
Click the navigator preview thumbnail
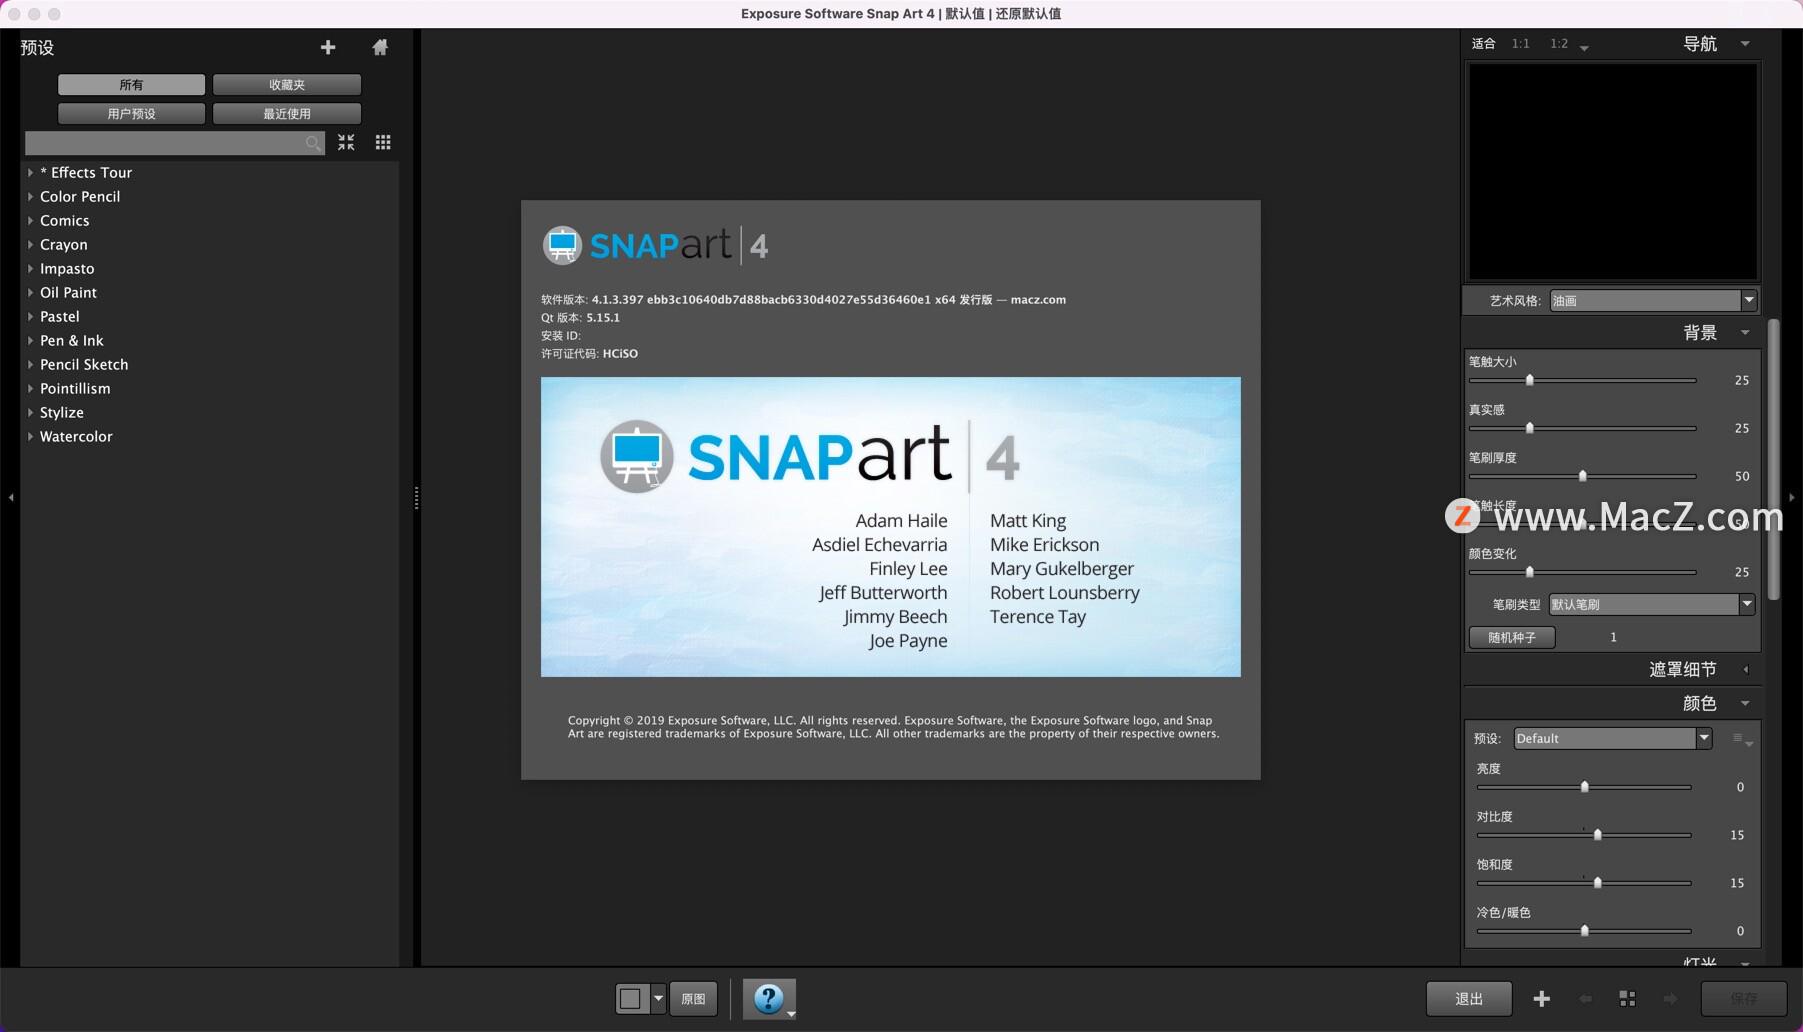click(1612, 171)
